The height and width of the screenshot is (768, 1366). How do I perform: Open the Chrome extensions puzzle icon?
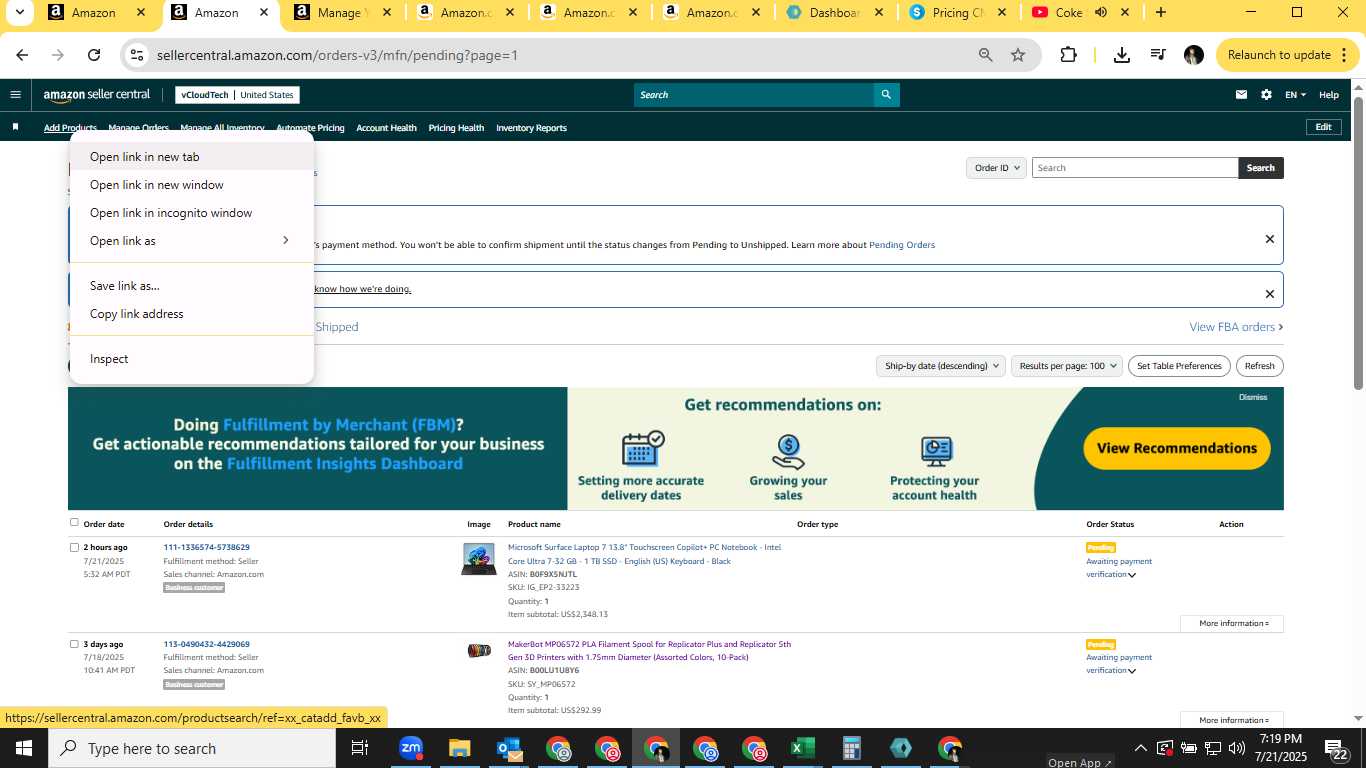pos(1068,55)
